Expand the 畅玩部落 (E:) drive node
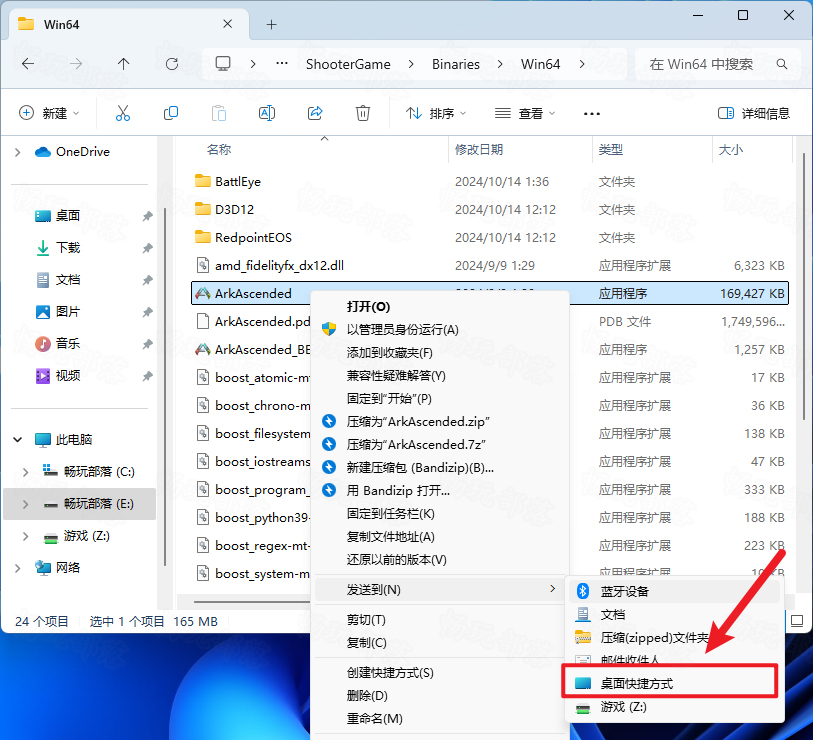This screenshot has width=813, height=740. [x=25, y=504]
